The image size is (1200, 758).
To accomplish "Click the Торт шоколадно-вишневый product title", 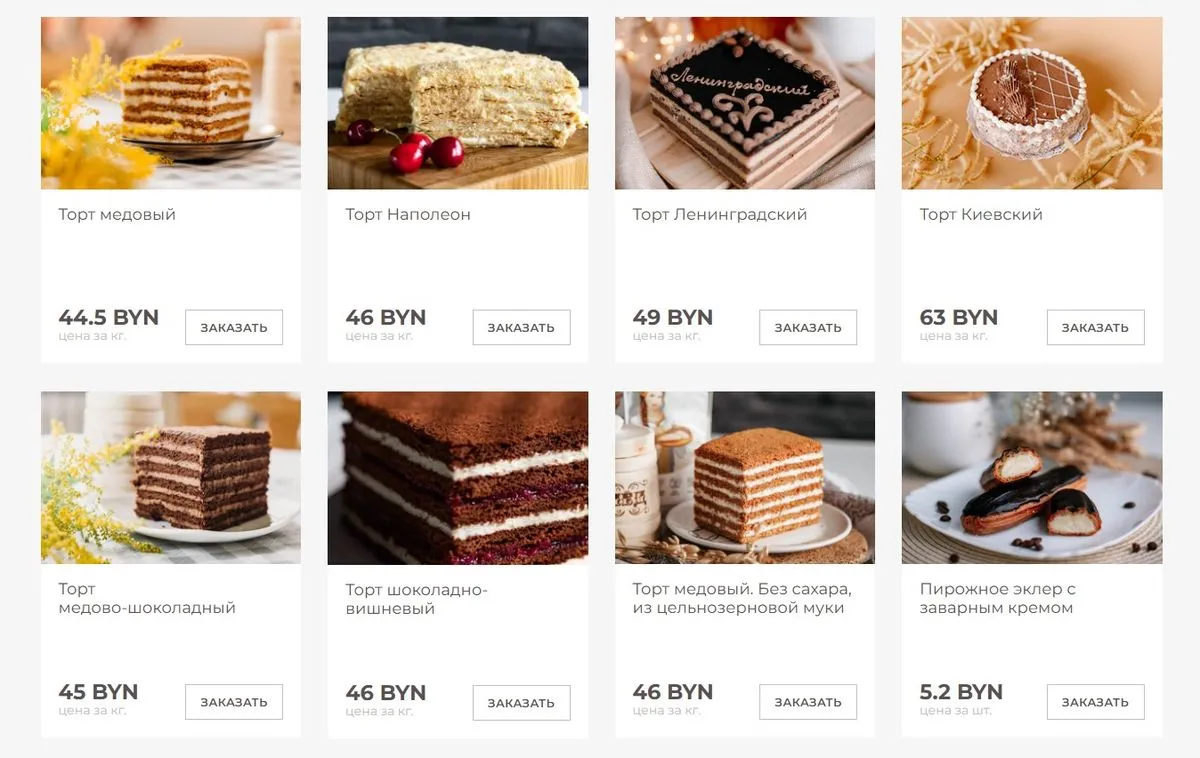I will [x=417, y=599].
